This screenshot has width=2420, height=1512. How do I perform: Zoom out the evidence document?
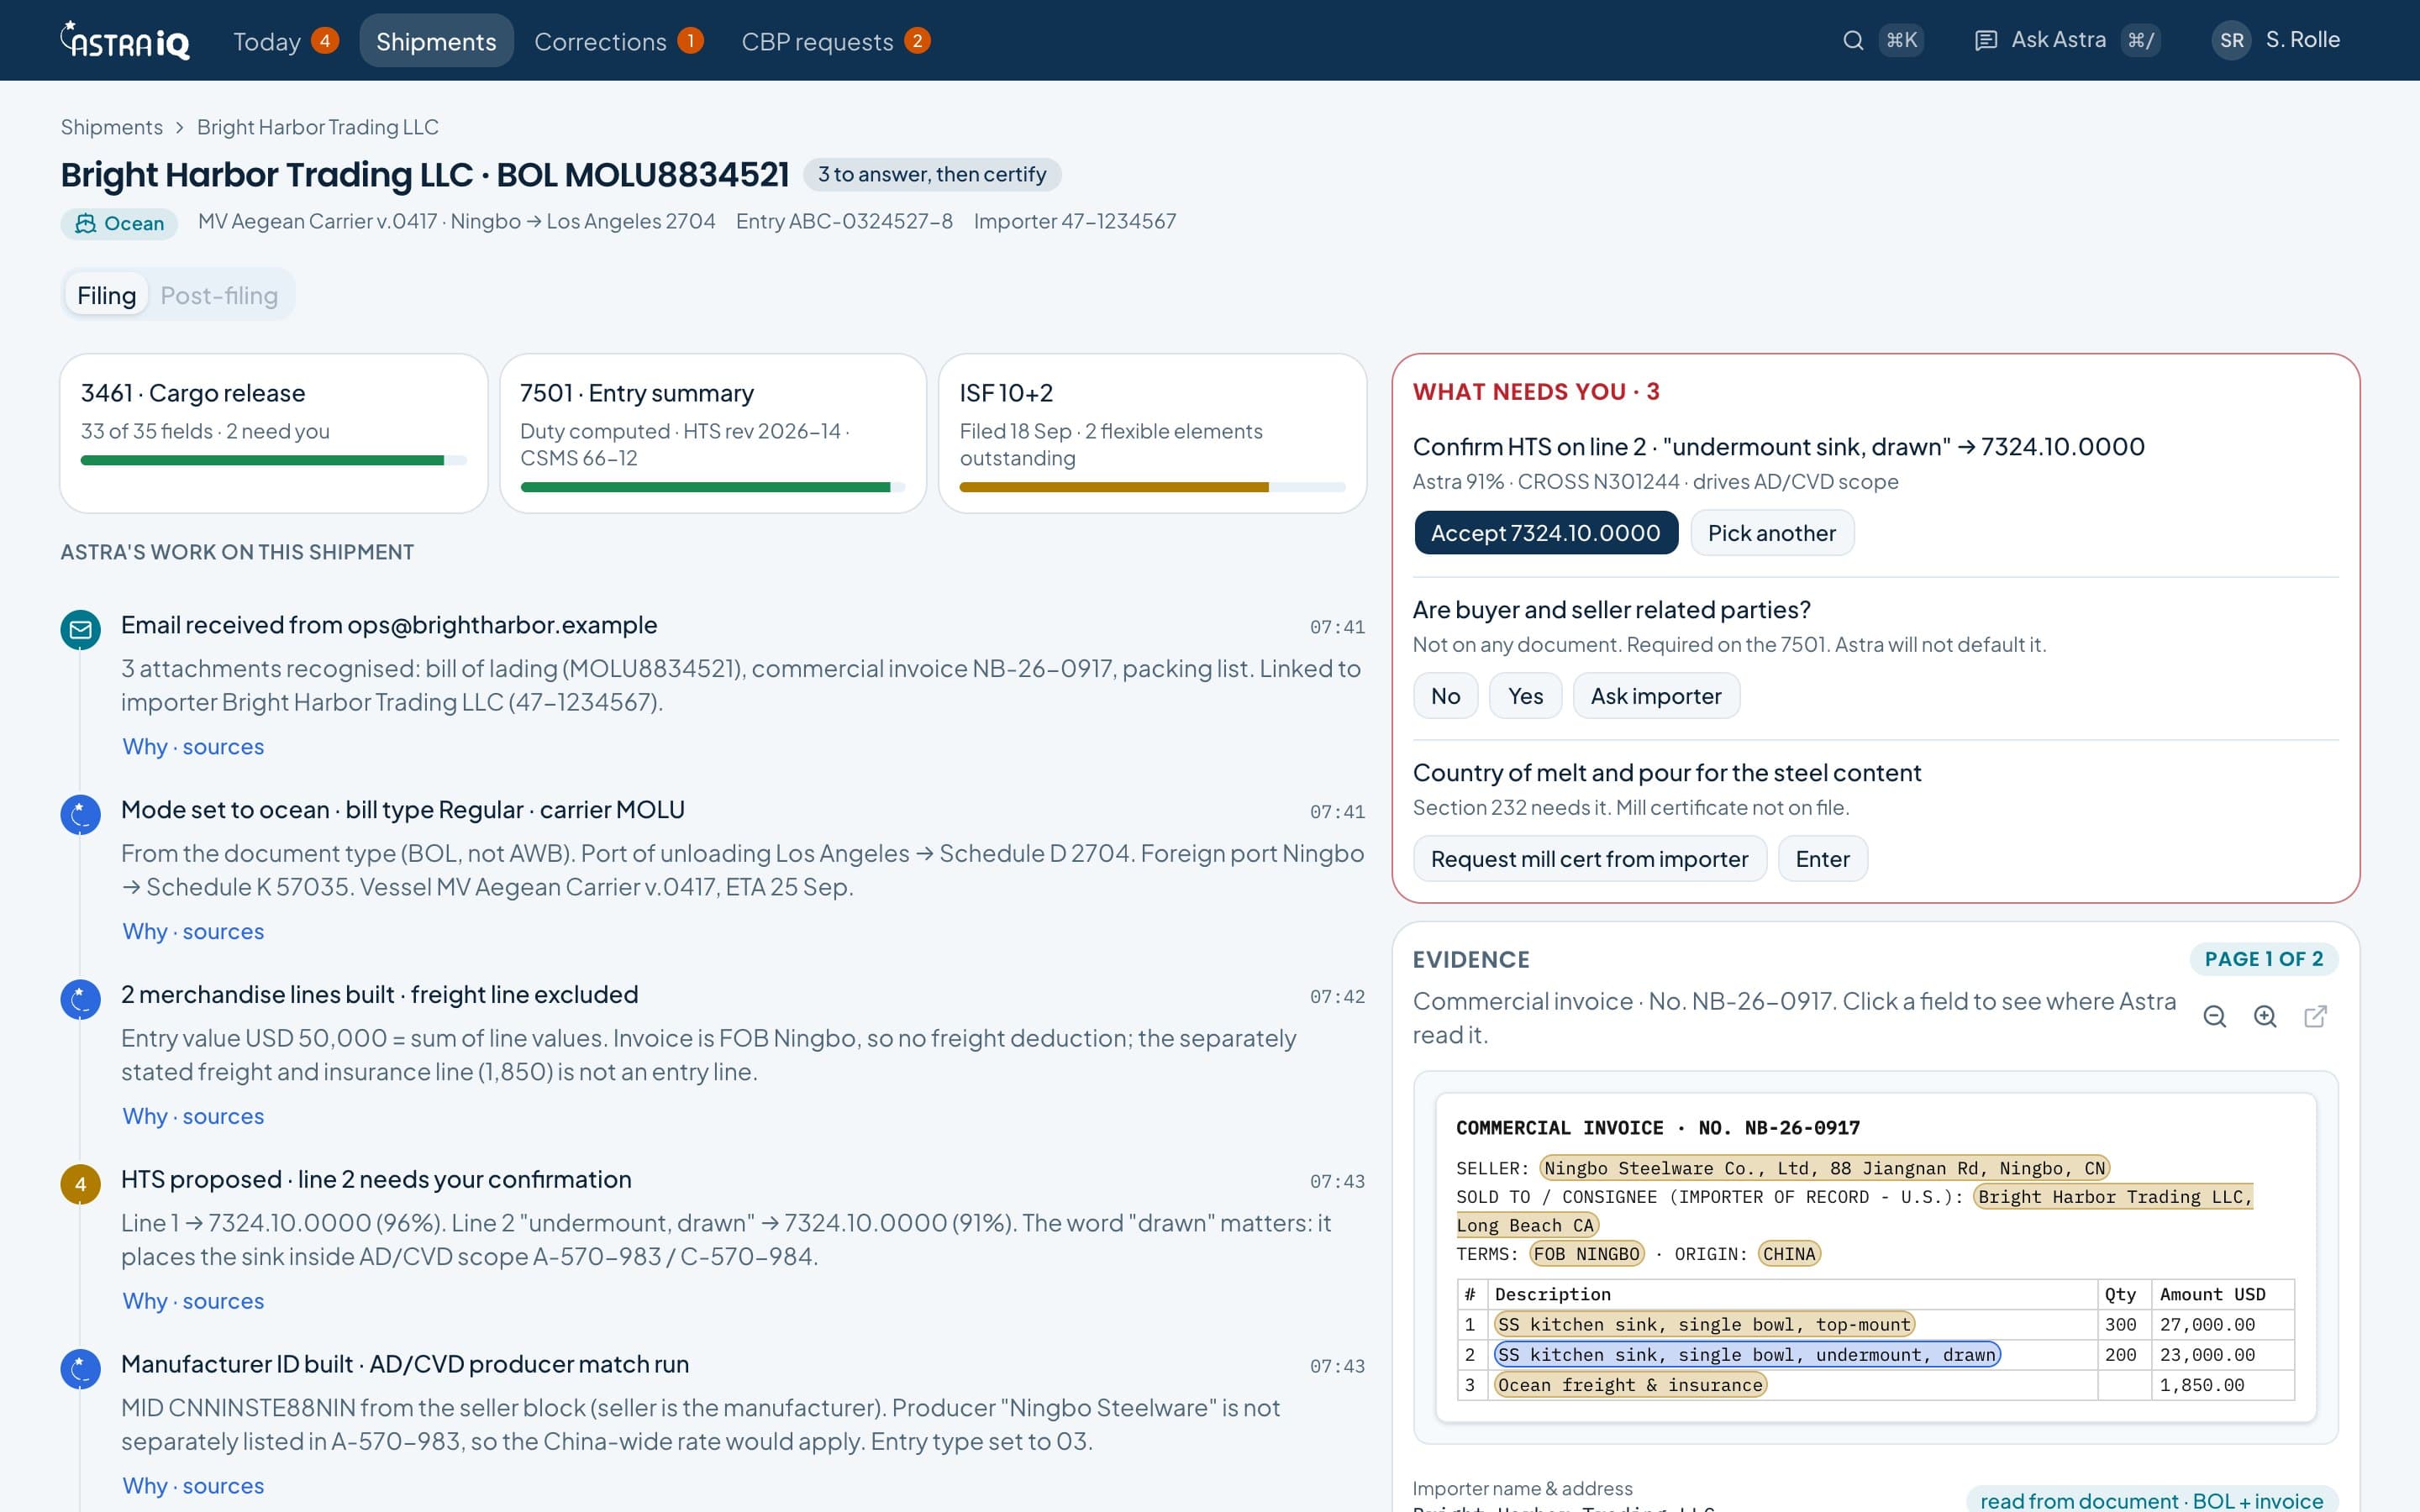coord(2214,1017)
